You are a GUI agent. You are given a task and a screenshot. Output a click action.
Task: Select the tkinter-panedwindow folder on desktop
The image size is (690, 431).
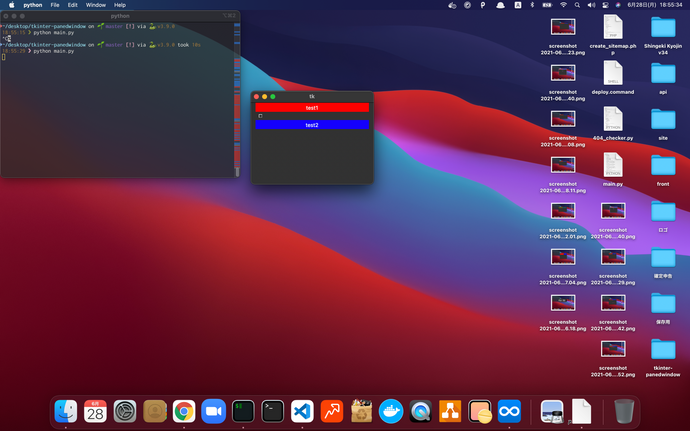pos(663,349)
